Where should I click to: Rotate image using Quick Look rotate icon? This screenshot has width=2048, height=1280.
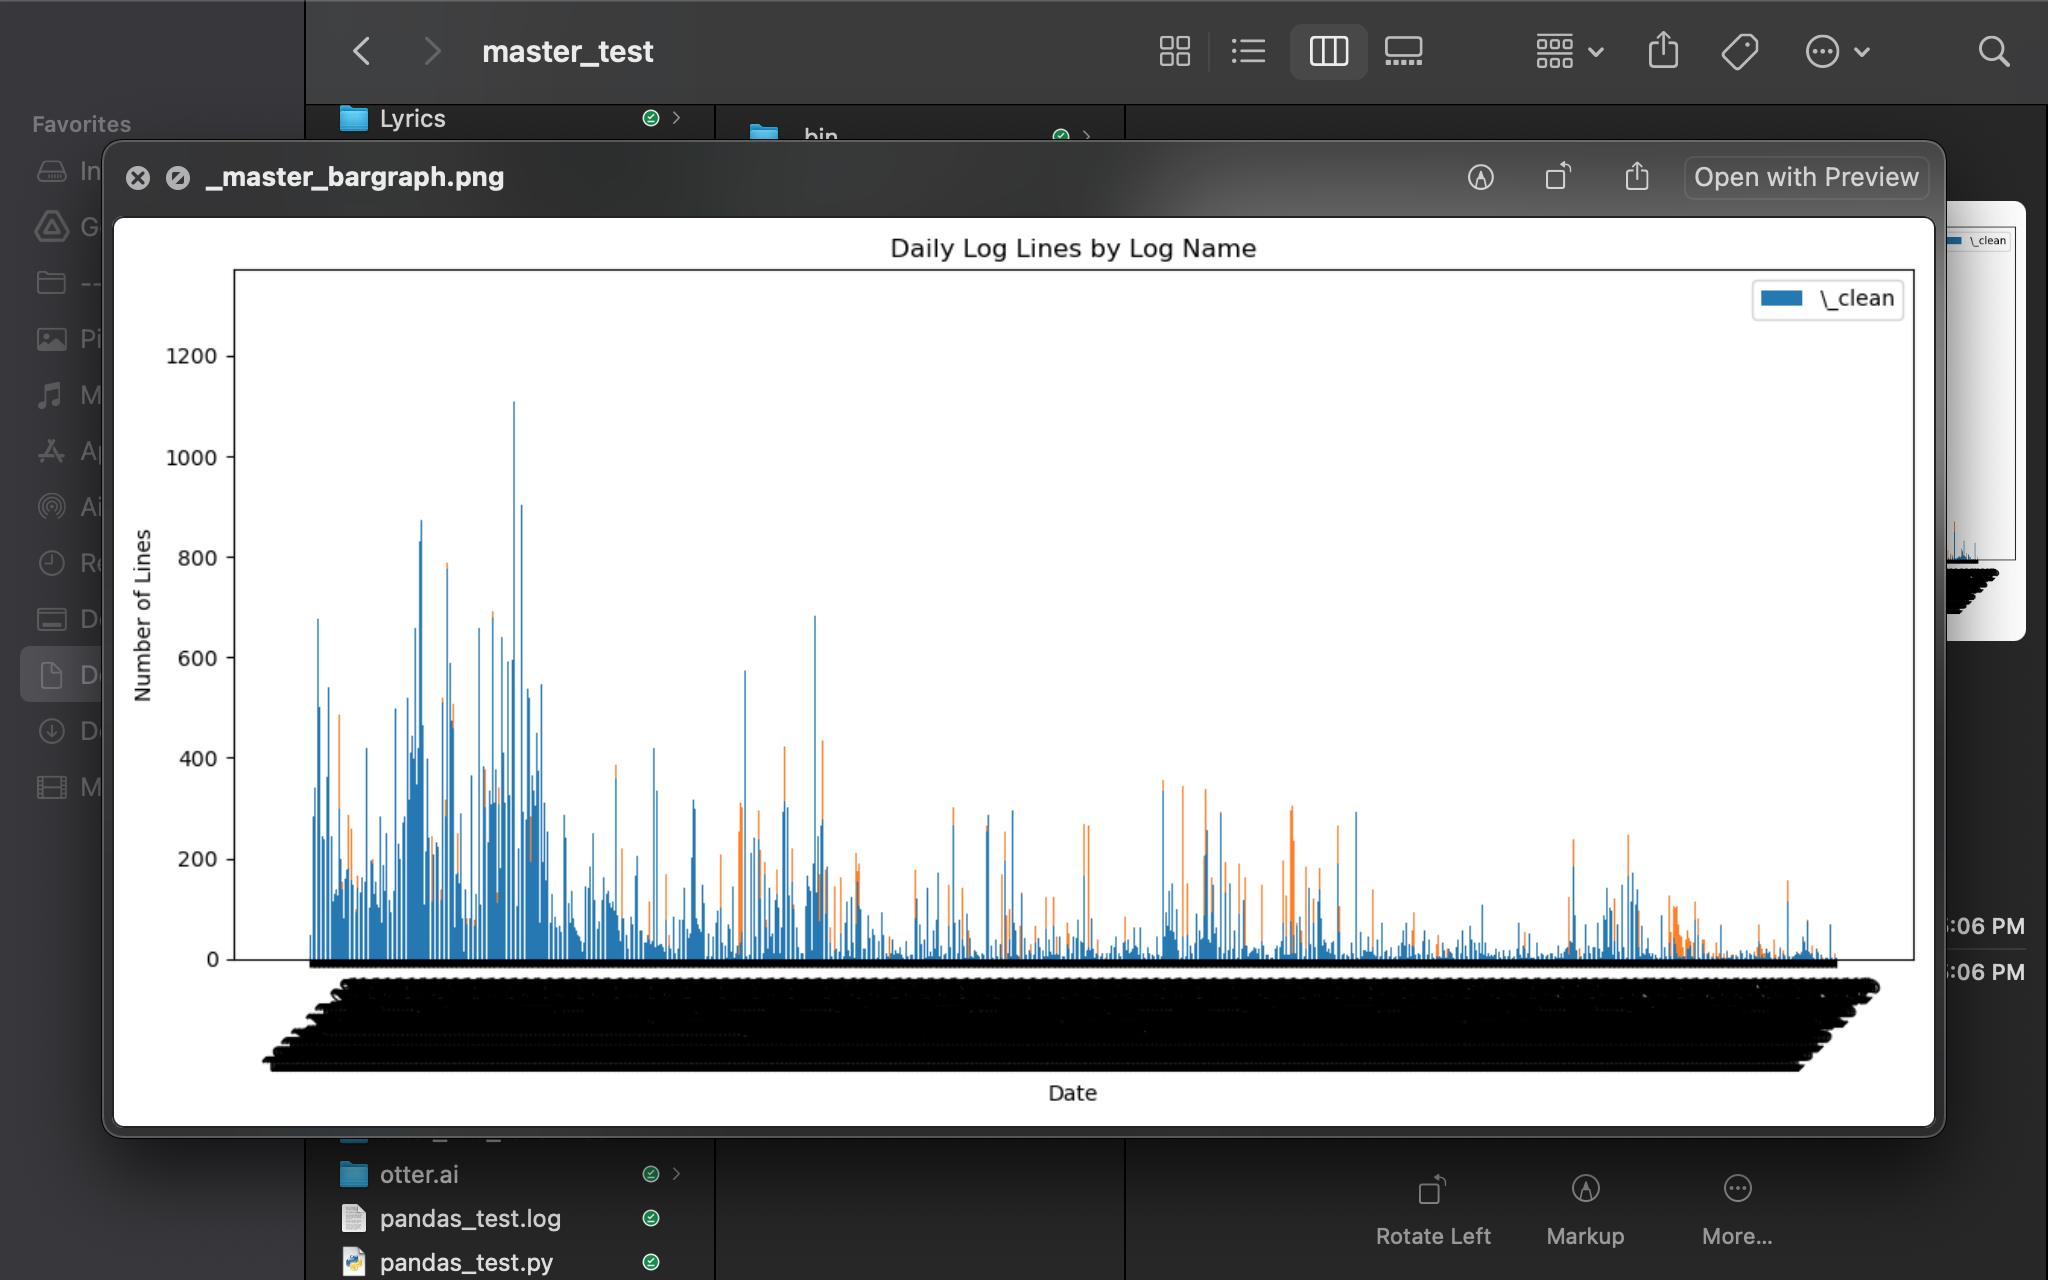pyautogui.click(x=1558, y=177)
